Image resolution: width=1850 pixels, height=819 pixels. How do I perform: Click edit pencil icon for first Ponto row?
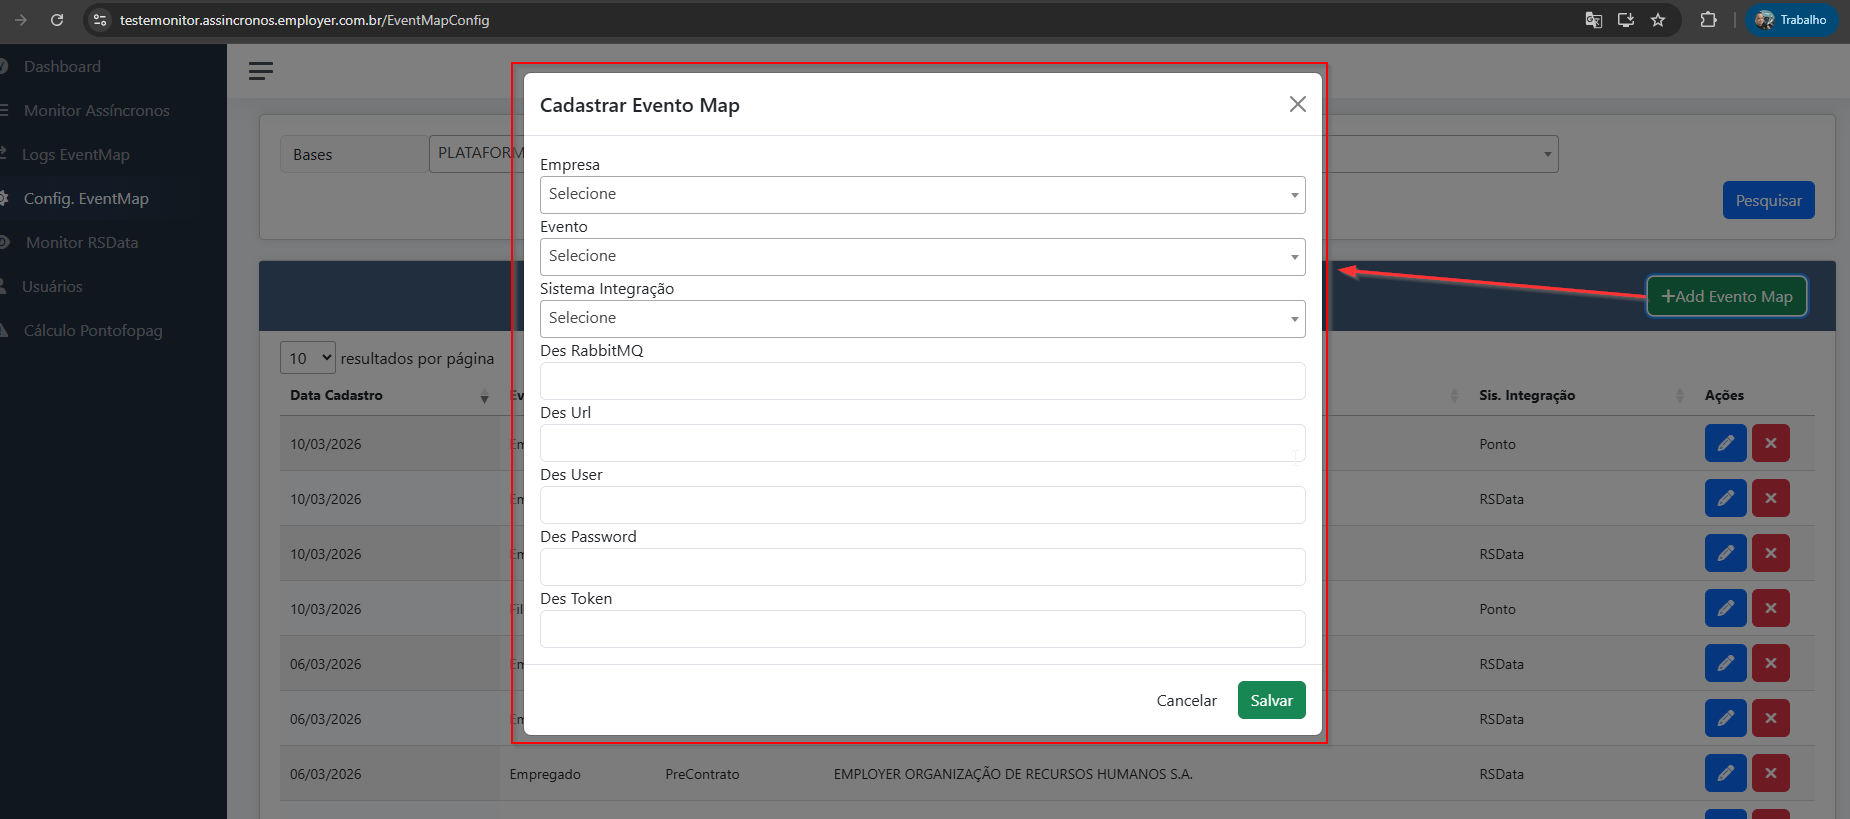1725,443
